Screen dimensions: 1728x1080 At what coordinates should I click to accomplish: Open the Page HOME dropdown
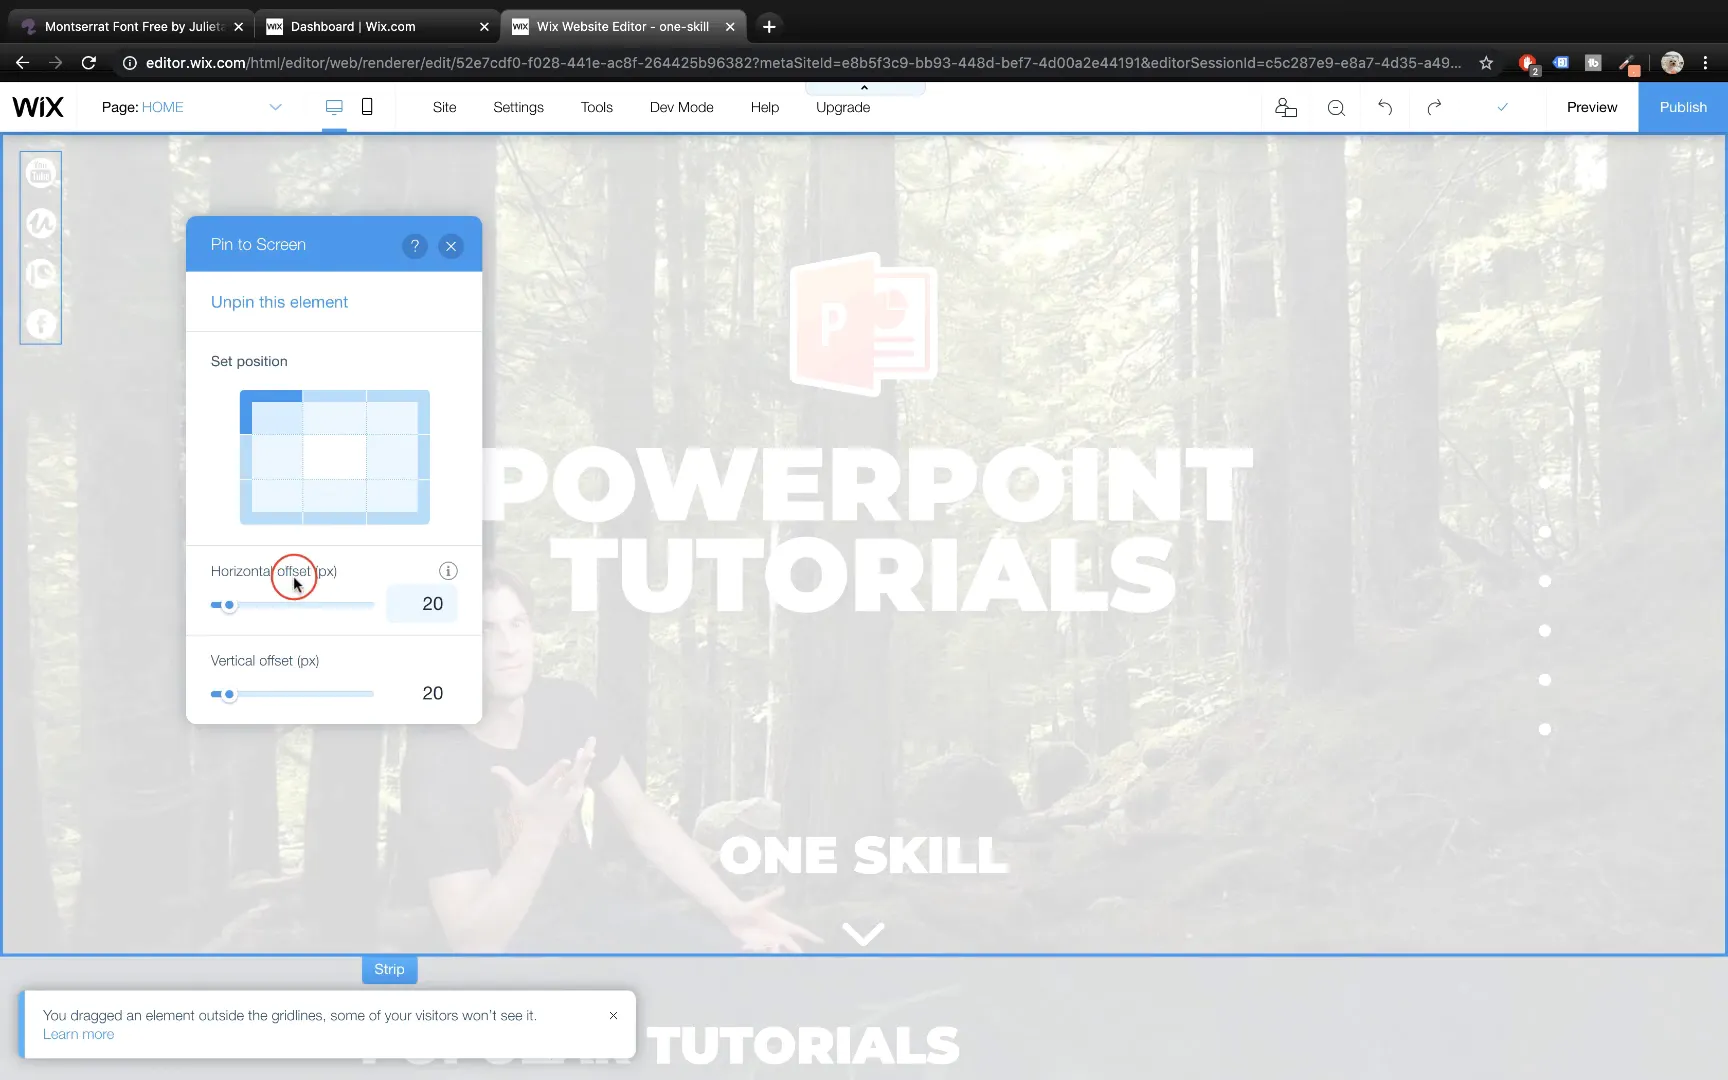tap(192, 107)
